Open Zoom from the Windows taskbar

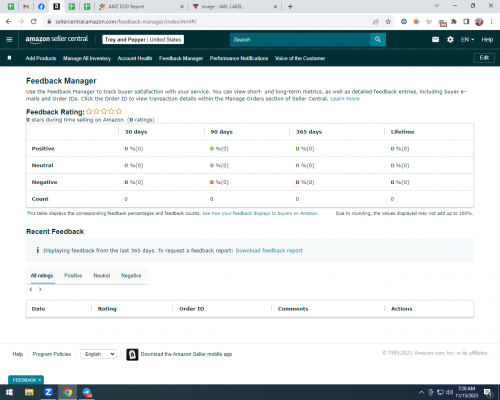point(48,392)
